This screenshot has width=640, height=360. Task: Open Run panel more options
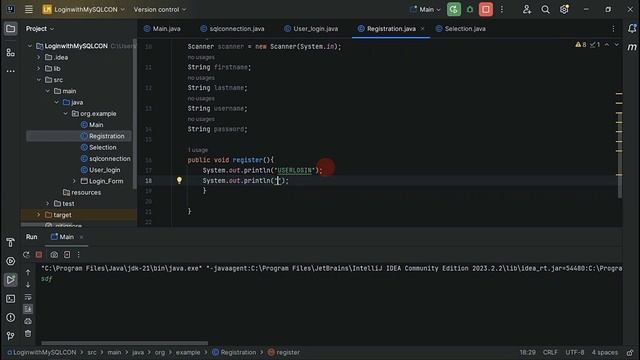78,255
